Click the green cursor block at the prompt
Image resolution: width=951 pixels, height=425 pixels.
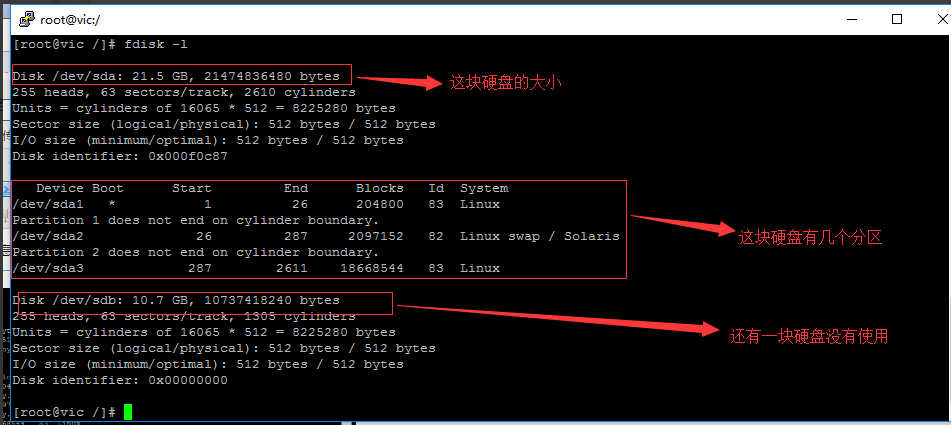(128, 412)
